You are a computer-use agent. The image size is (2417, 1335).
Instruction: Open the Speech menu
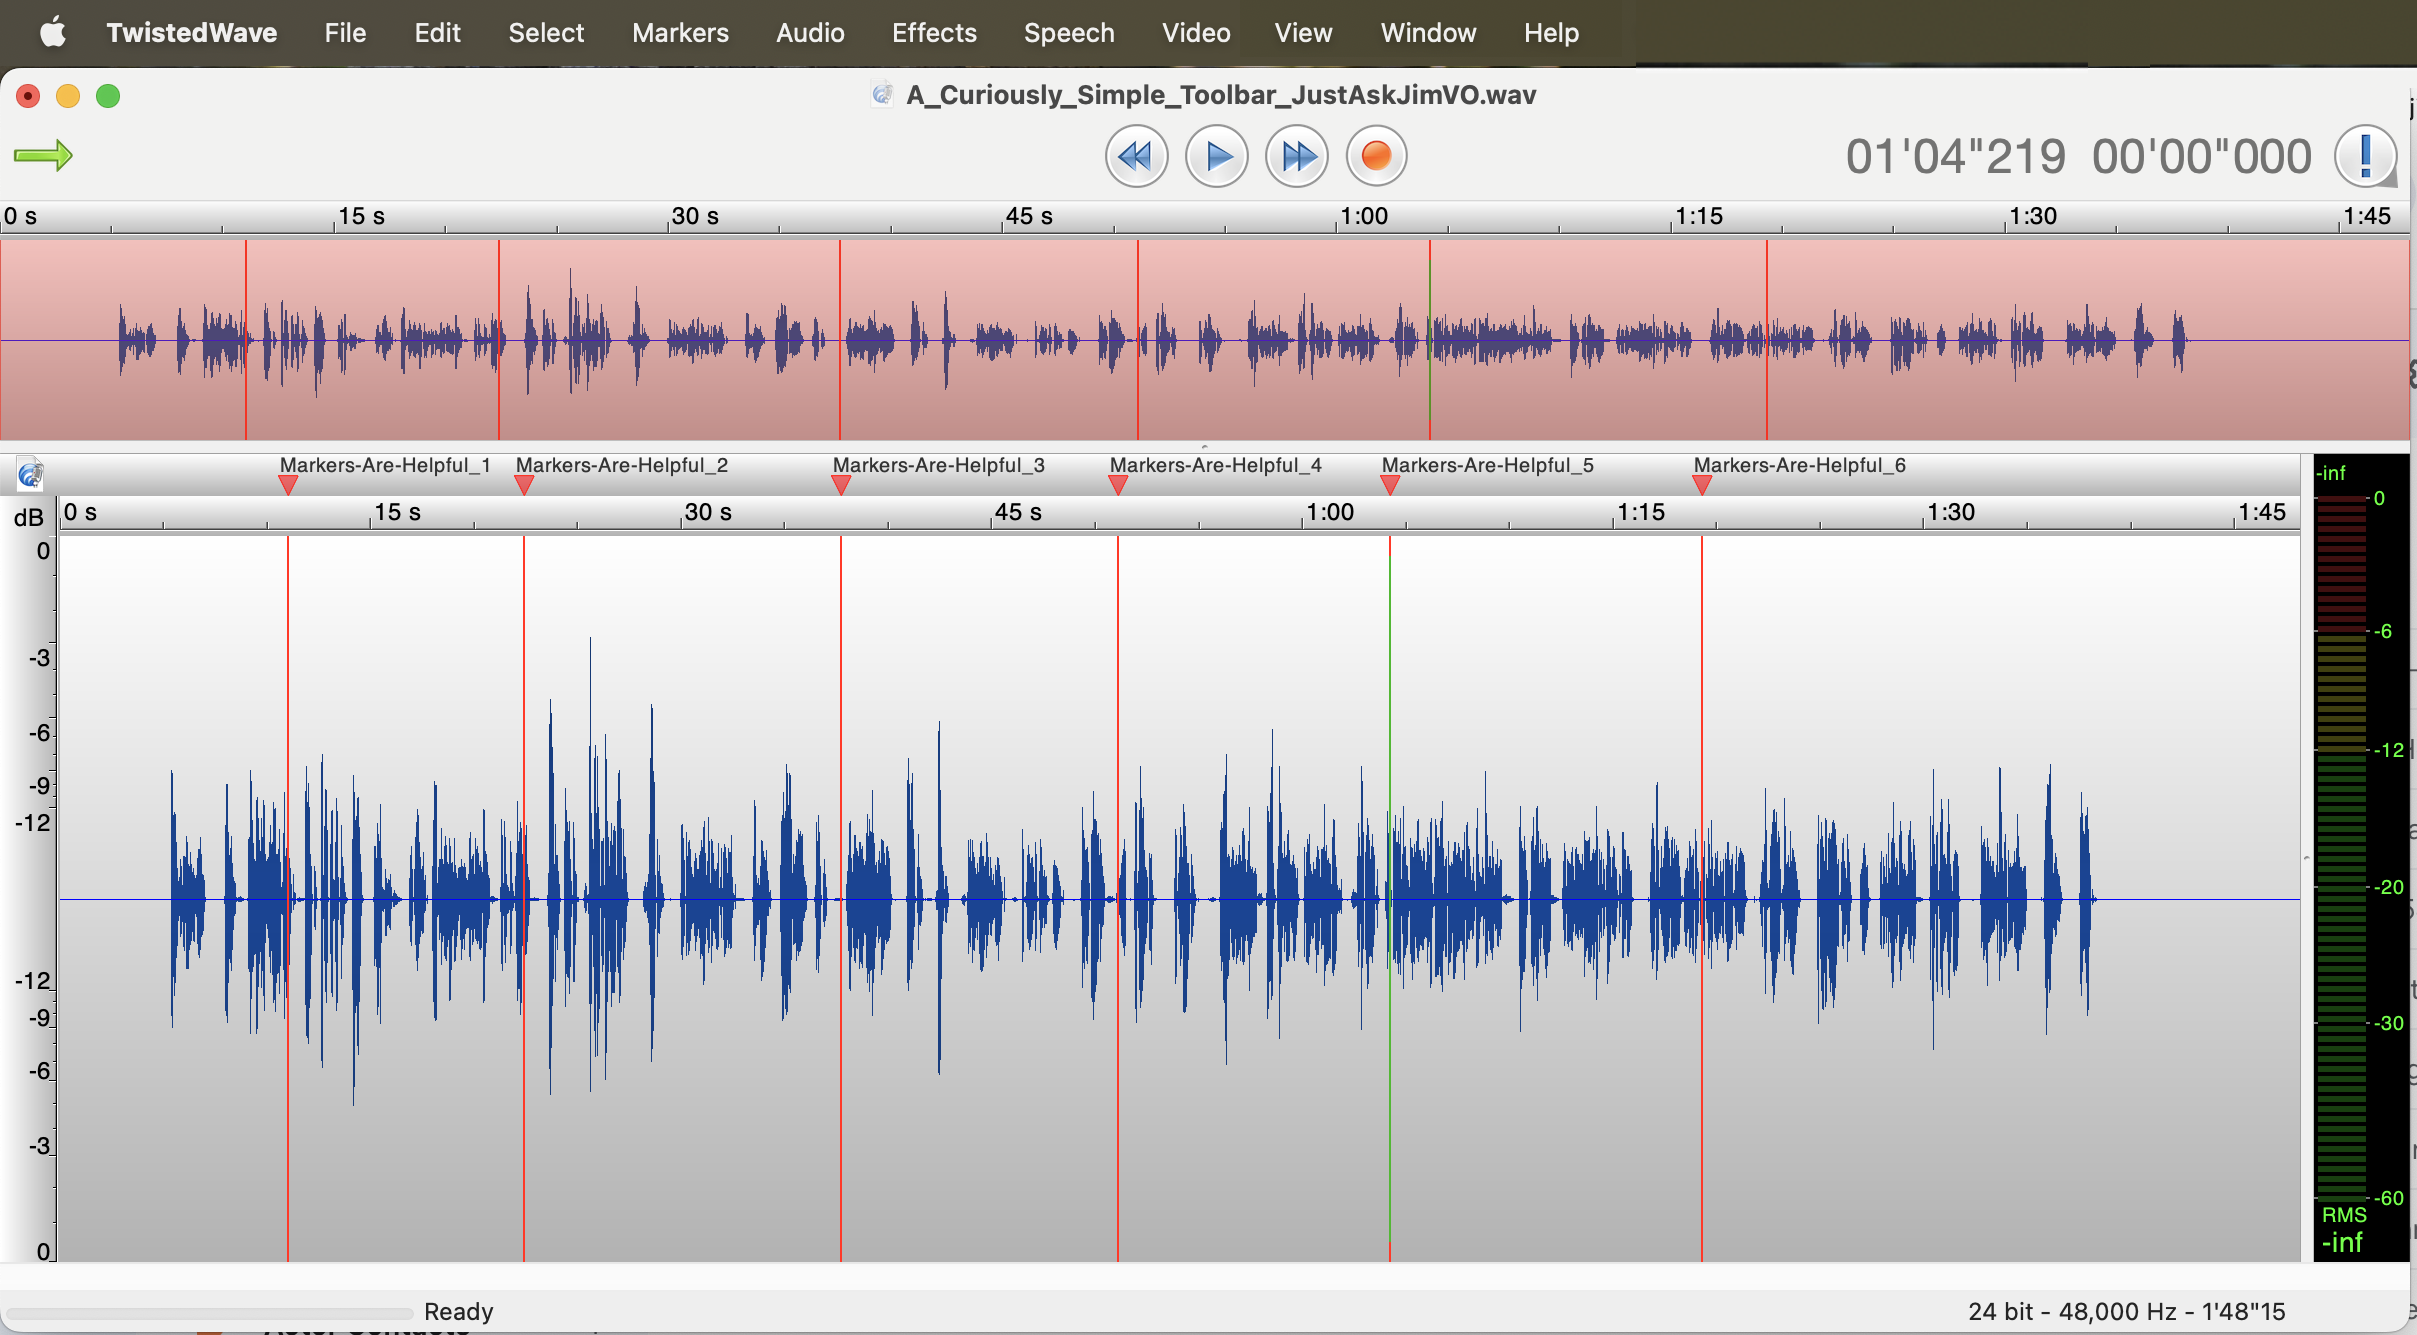coord(1069,33)
